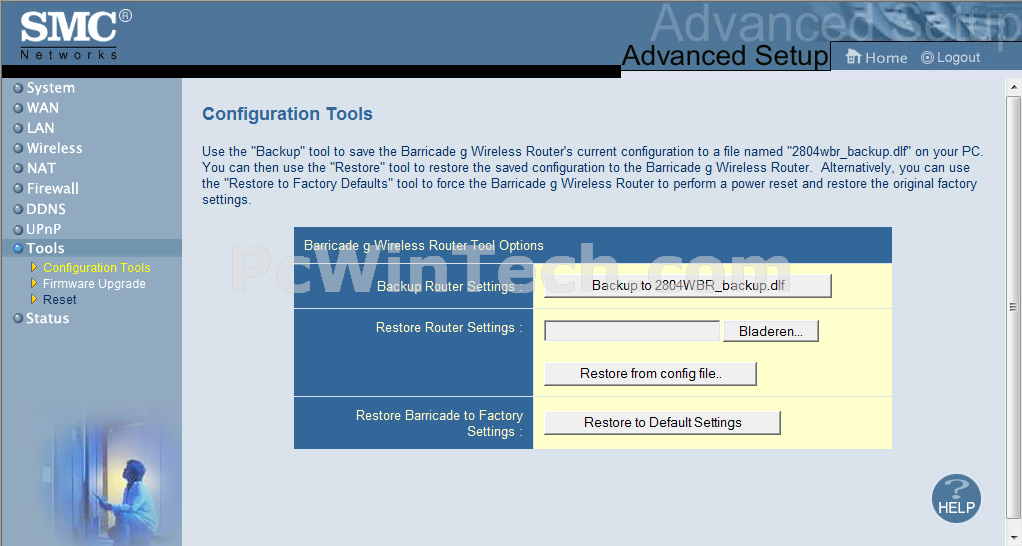Click bullet icon beside Status
The height and width of the screenshot is (546, 1022).
tap(18, 319)
